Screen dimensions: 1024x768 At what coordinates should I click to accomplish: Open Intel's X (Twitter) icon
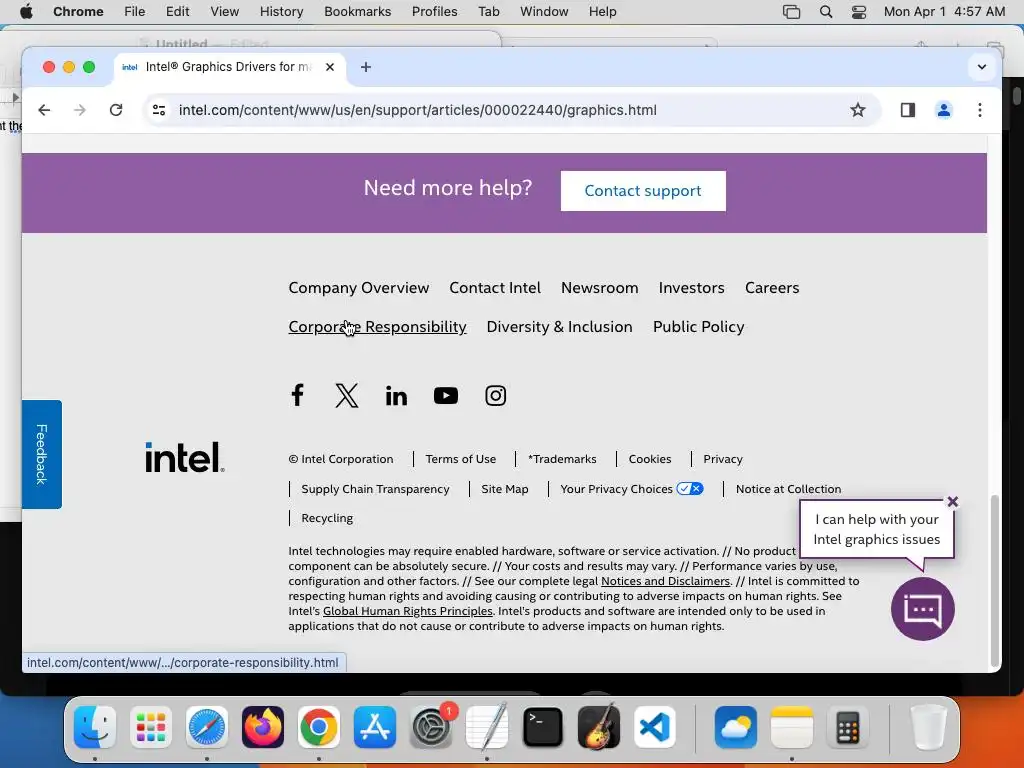point(347,395)
